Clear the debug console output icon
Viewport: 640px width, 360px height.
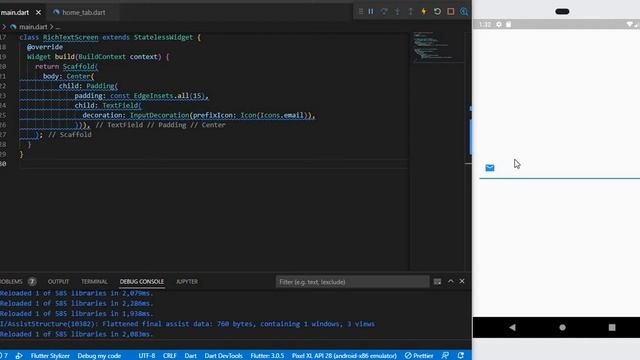[437, 282]
